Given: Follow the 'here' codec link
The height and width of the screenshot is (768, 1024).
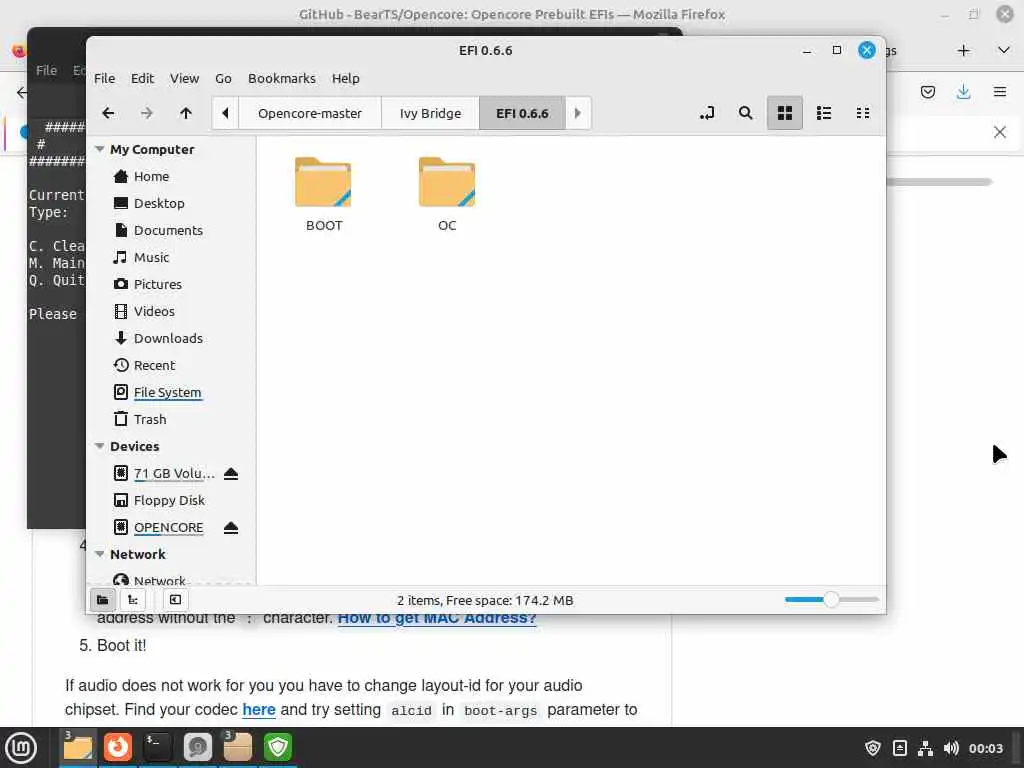Looking at the screenshot, I should click(259, 709).
